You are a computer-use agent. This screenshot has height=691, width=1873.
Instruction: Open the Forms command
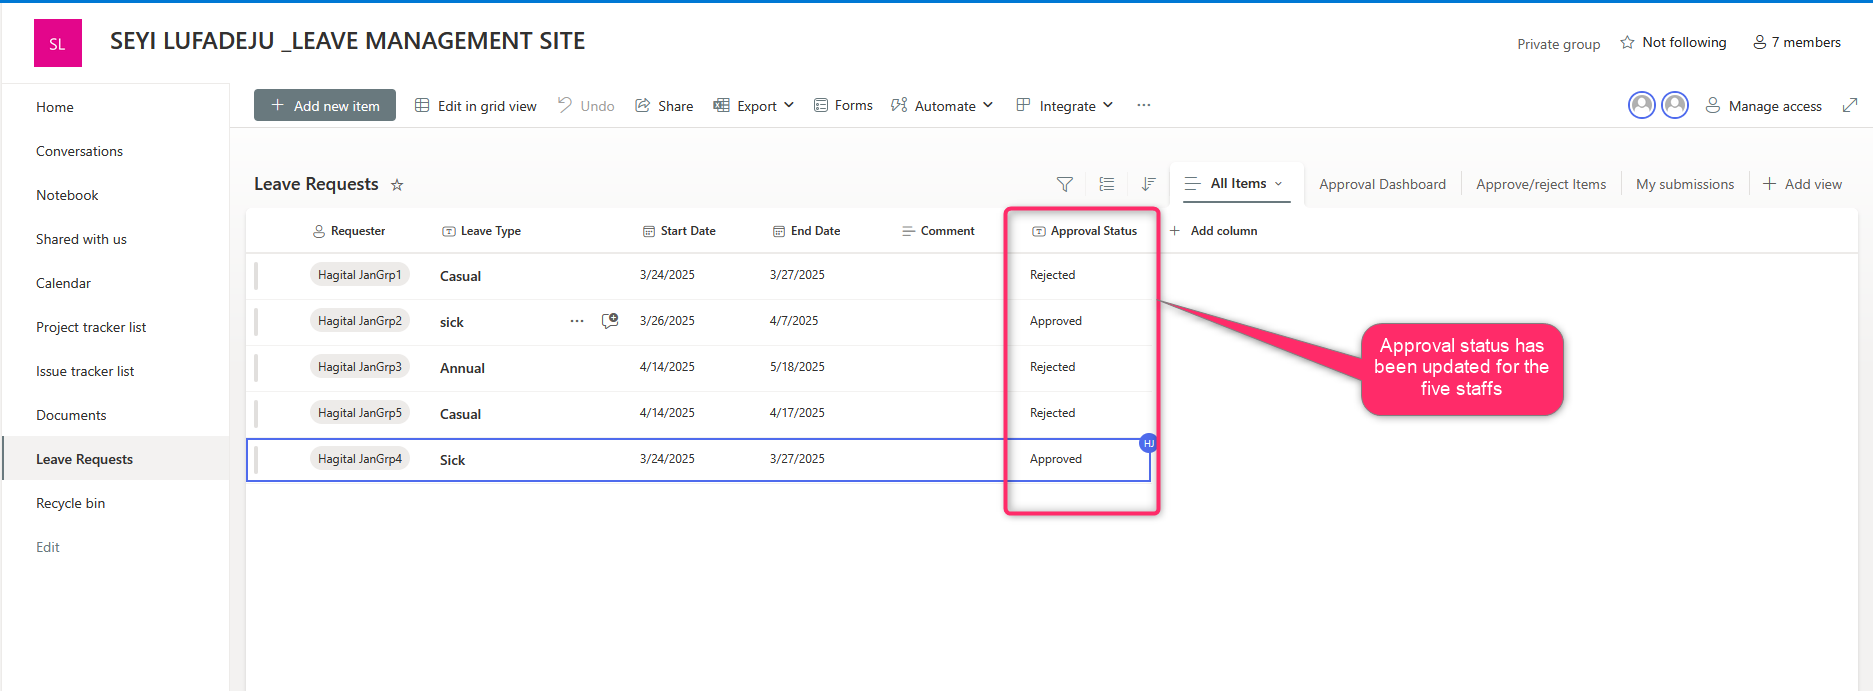coord(843,105)
